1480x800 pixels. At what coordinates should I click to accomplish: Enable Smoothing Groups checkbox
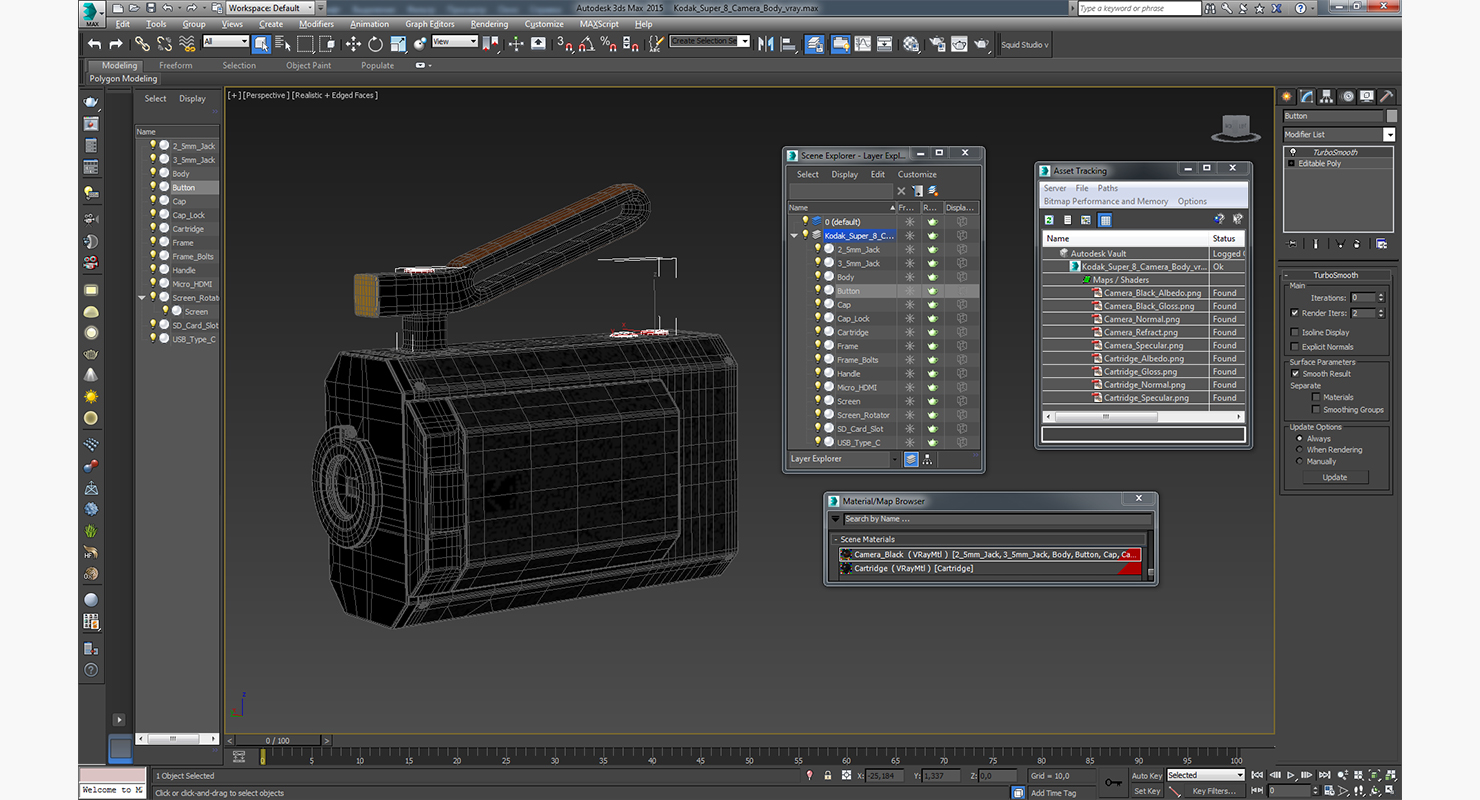[1316, 409]
